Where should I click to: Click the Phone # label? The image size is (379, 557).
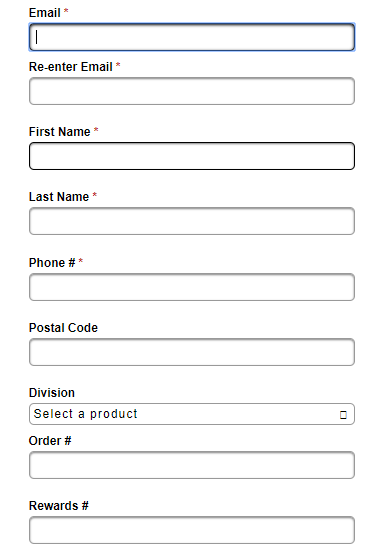click(52, 263)
